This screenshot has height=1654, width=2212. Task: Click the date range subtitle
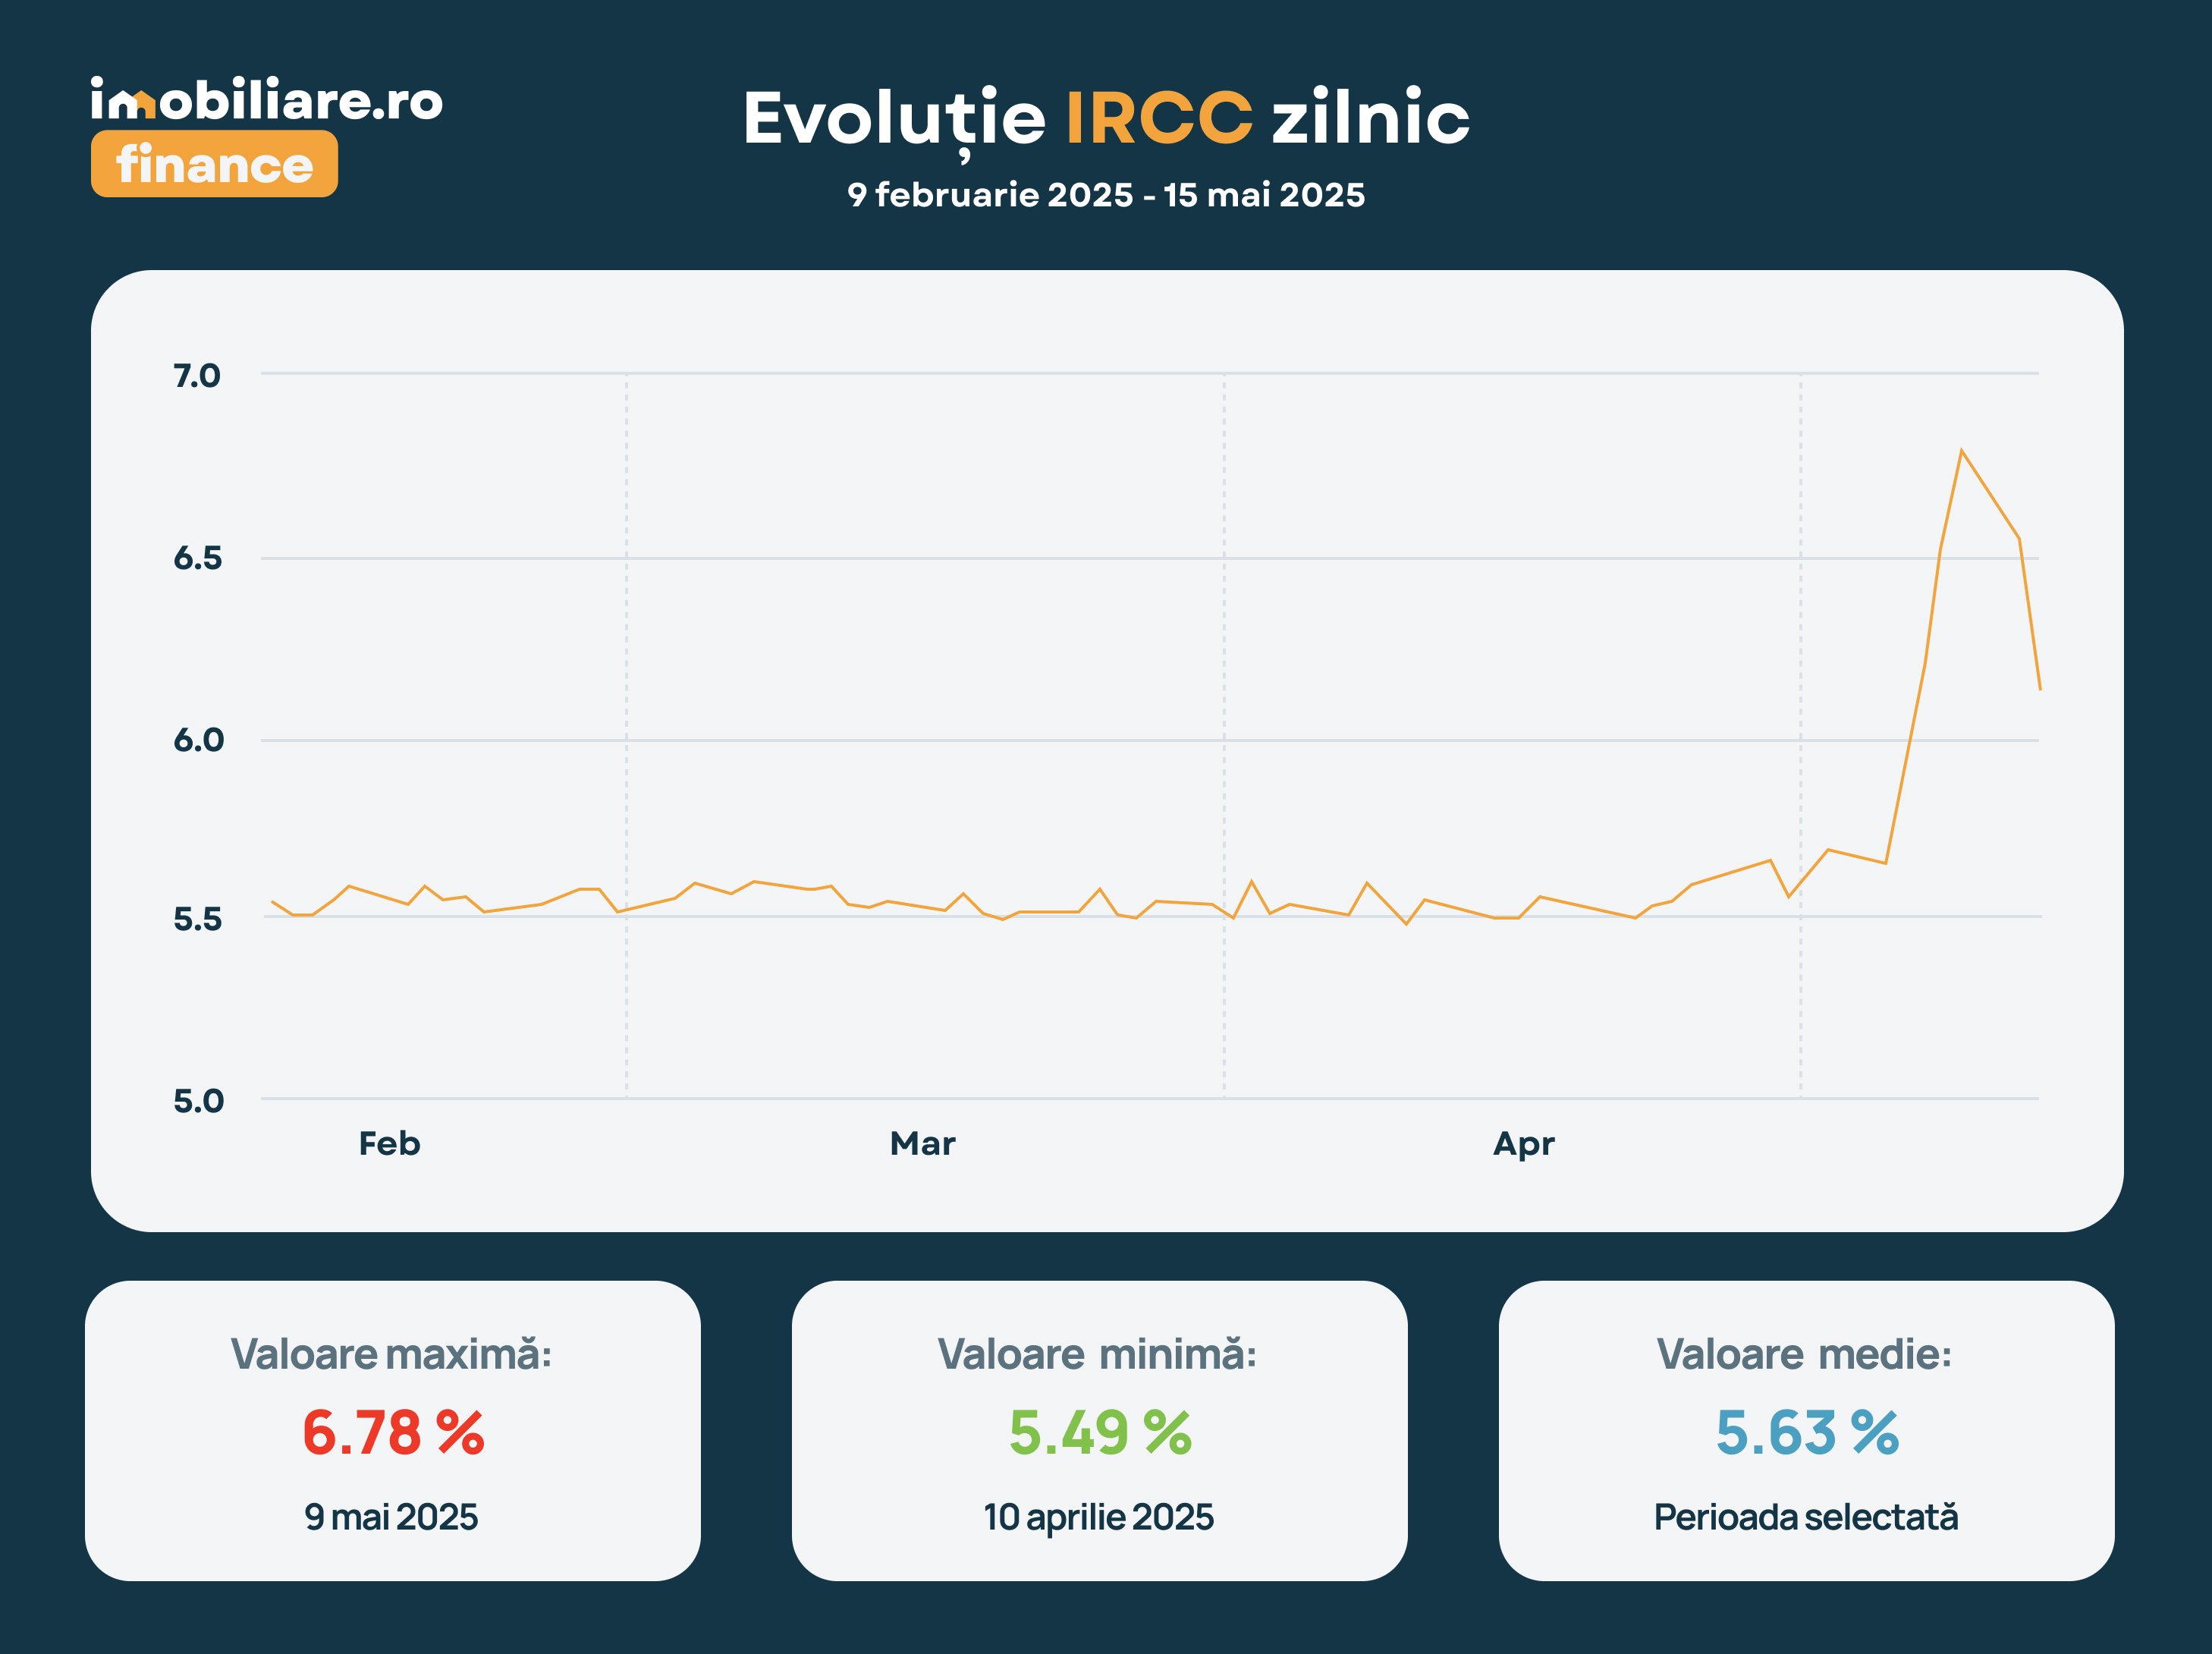click(1106, 195)
